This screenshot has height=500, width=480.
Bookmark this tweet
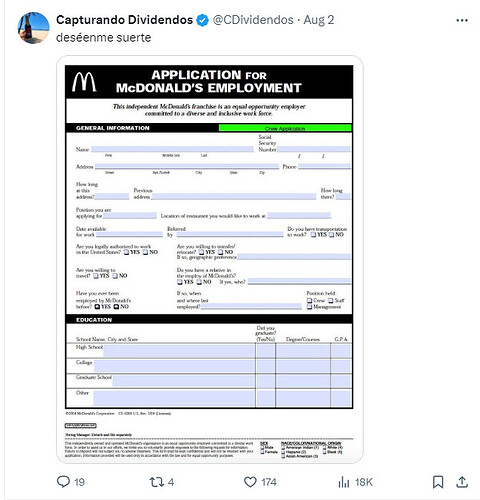438,482
